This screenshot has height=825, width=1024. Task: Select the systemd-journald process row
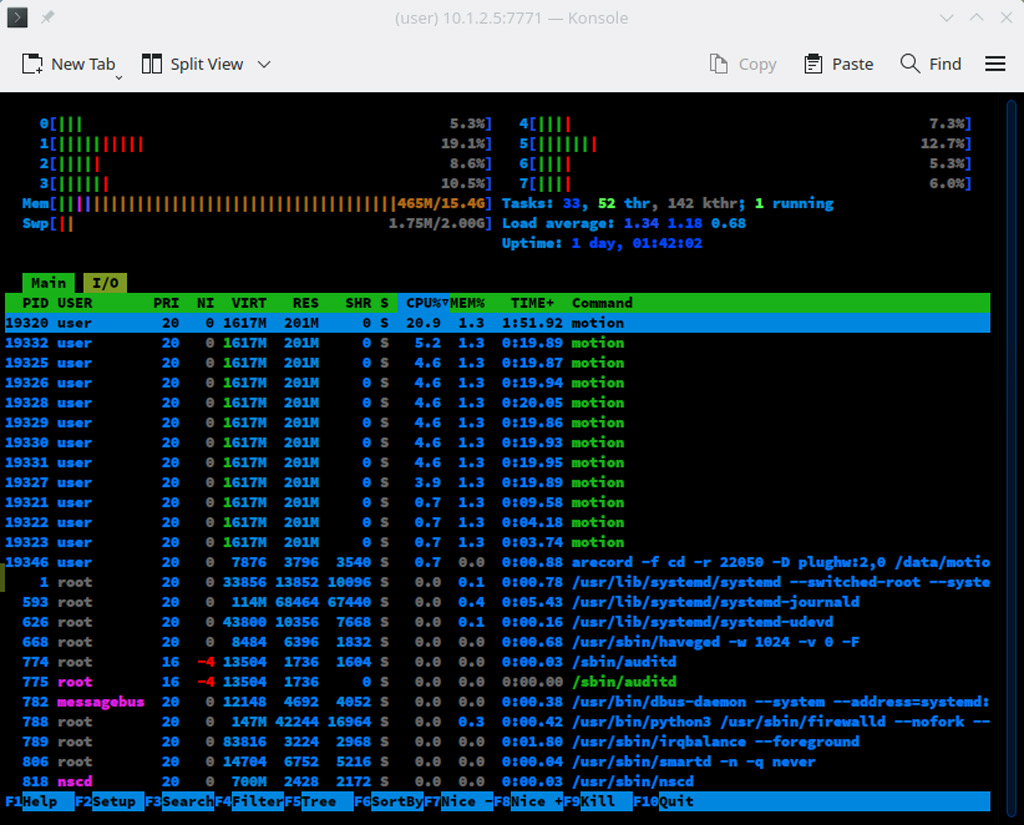coord(498,602)
